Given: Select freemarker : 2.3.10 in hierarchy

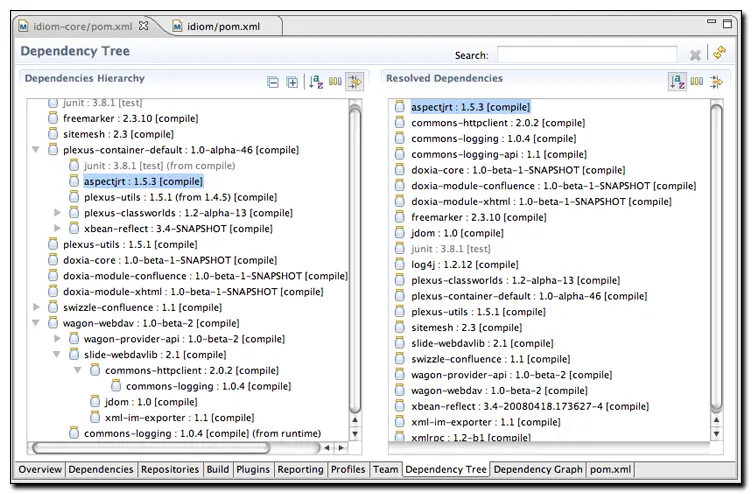Looking at the screenshot, I should tap(130, 118).
